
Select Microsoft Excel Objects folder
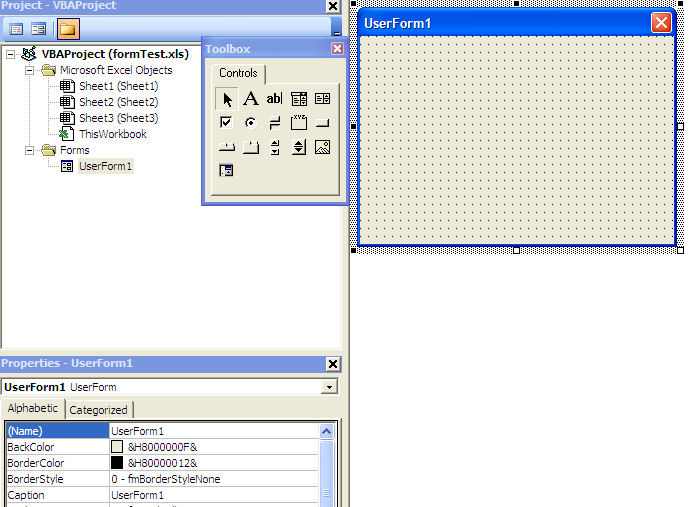(116, 70)
